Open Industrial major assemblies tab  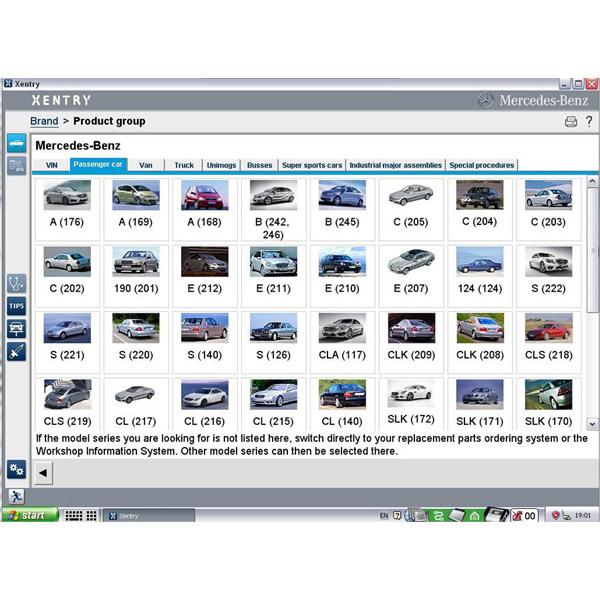point(396,165)
